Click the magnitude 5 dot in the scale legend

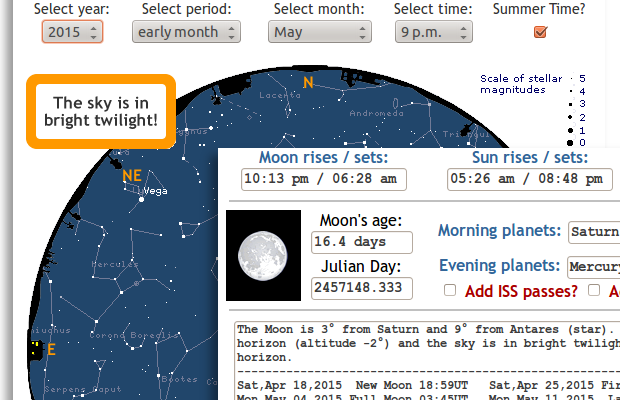572,79
